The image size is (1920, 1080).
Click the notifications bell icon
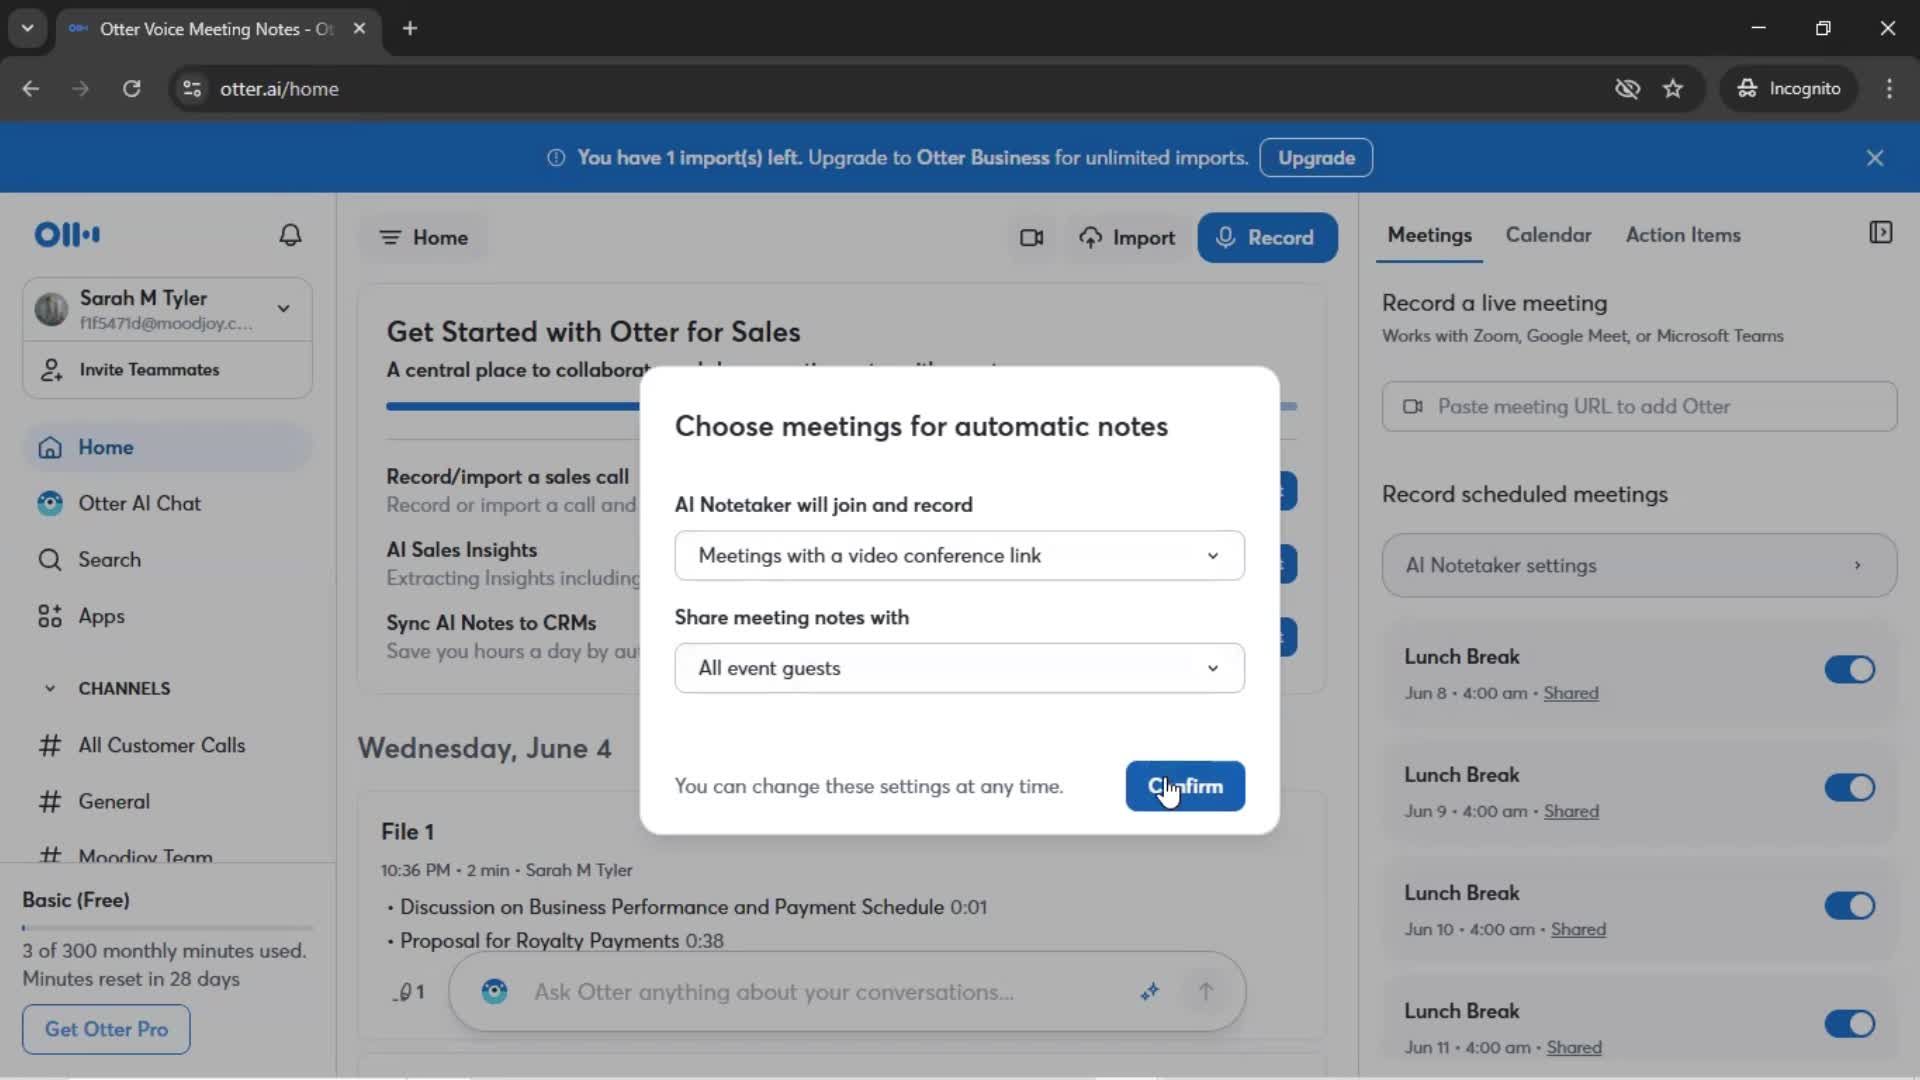(290, 235)
